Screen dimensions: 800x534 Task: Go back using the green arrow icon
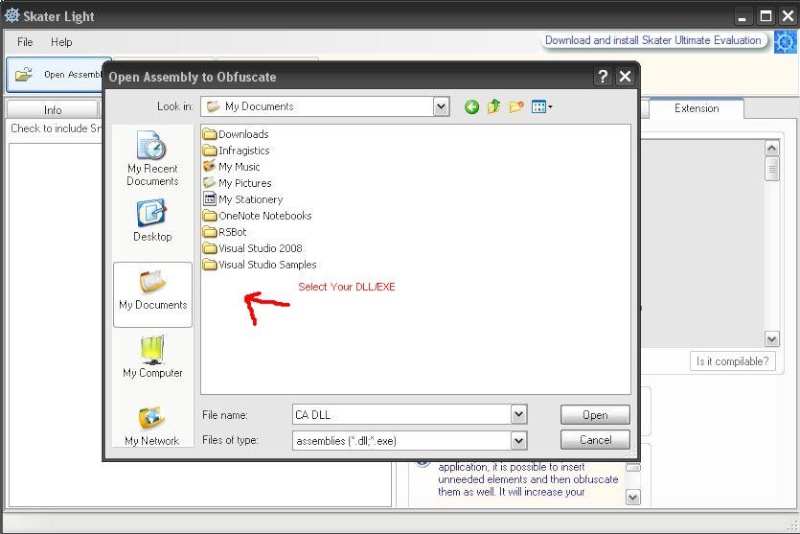[472, 107]
